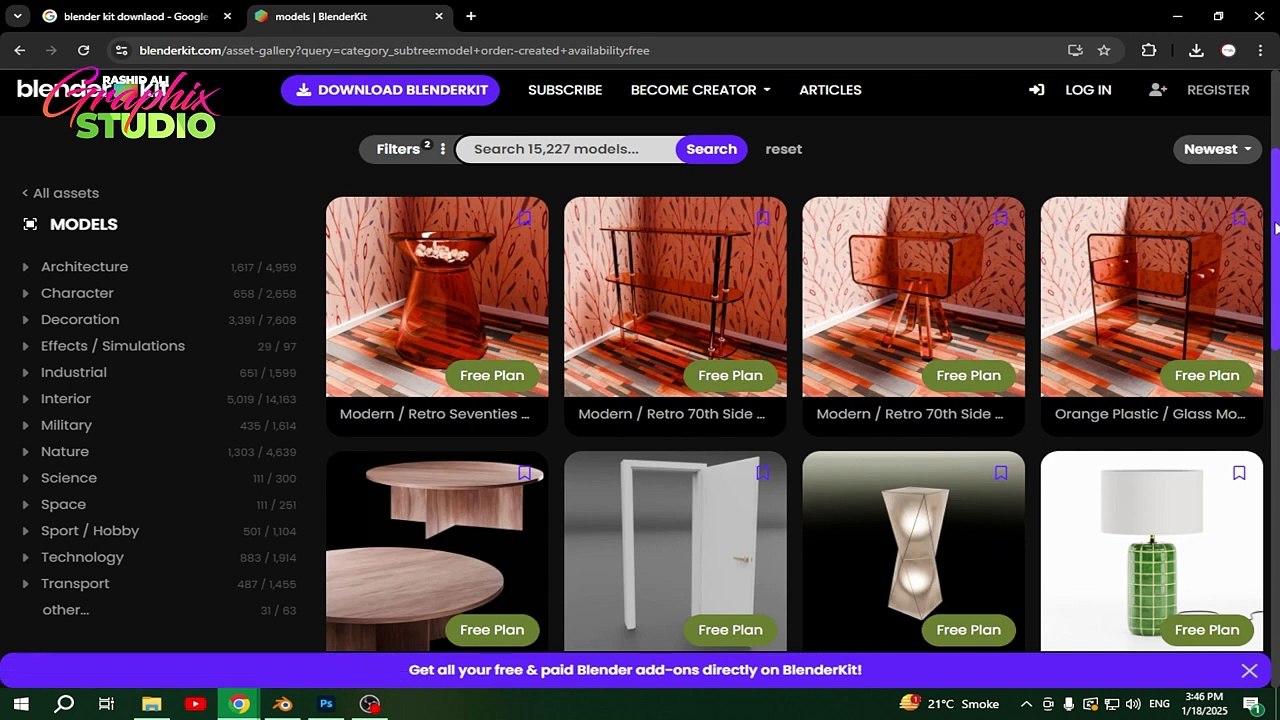Bookmark the first Modern / Retro 70th Side model
Viewport: 1280px width, 720px height.
[x=762, y=218]
